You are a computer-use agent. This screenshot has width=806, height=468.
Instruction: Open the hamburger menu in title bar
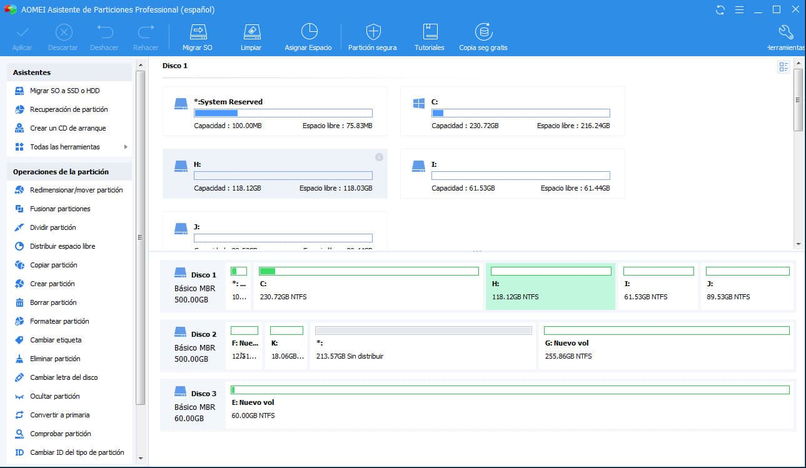point(739,10)
